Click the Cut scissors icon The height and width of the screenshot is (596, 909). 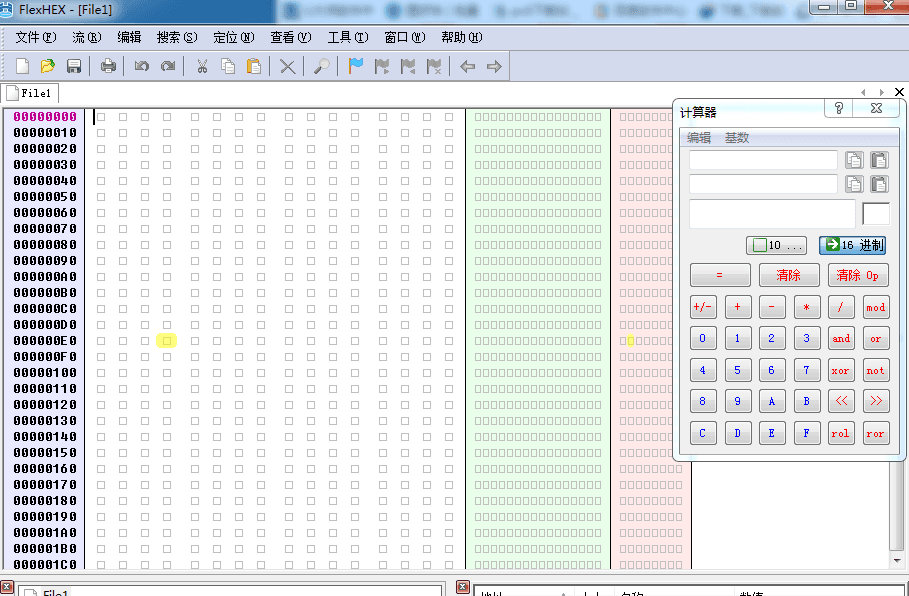point(201,66)
